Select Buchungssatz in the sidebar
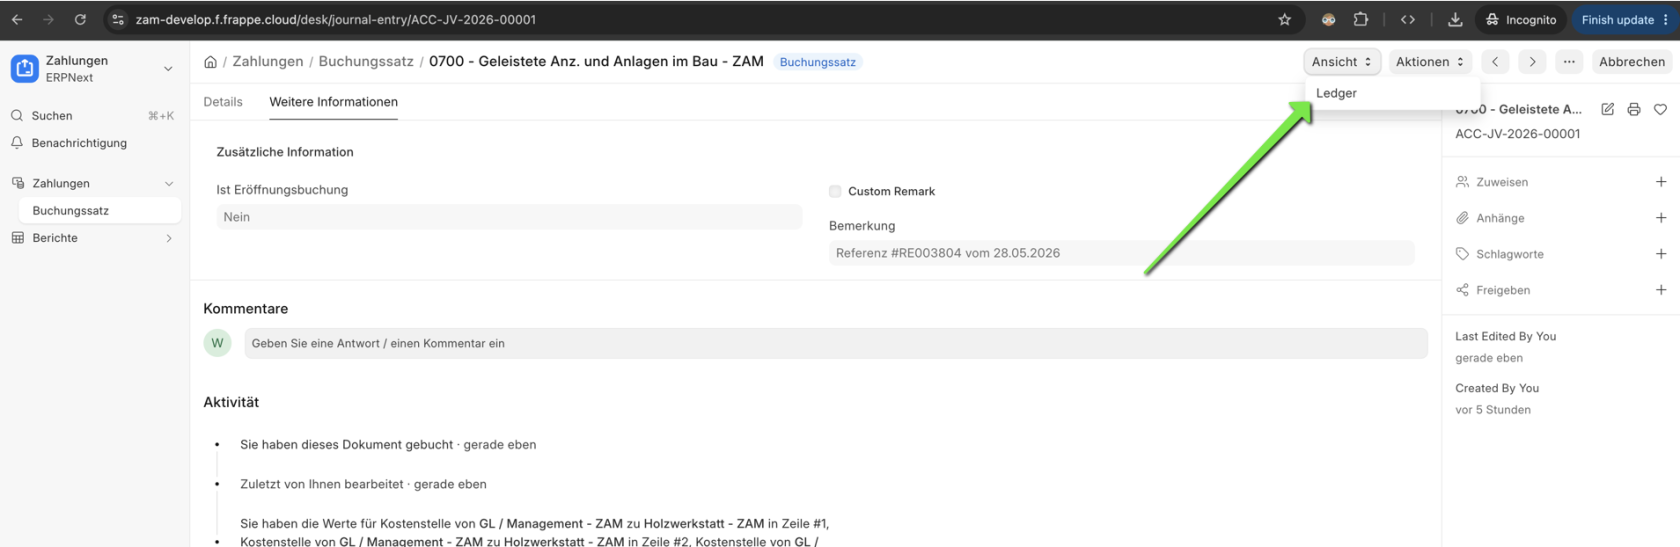Screen dimensions: 1680x547 (99, 210)
